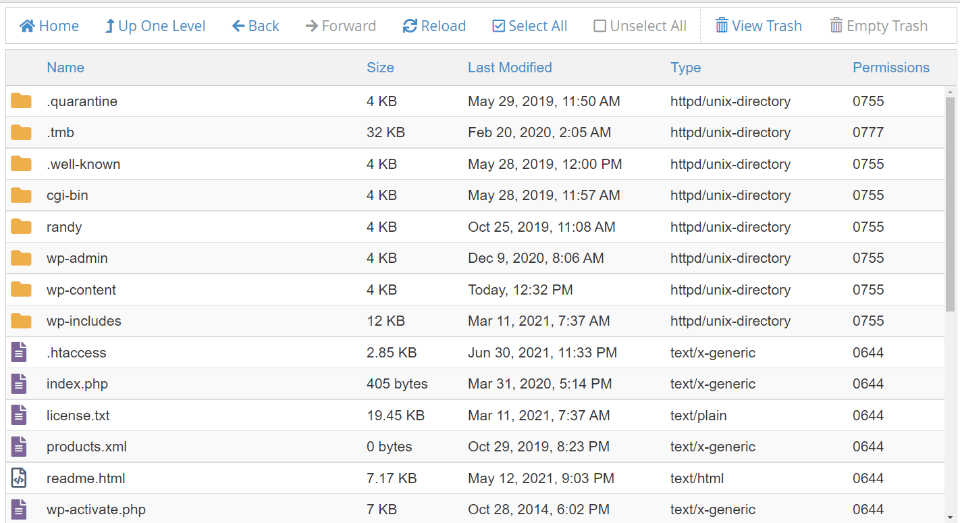Click the wp-content folder icon
This screenshot has height=523, width=960.
(21, 289)
